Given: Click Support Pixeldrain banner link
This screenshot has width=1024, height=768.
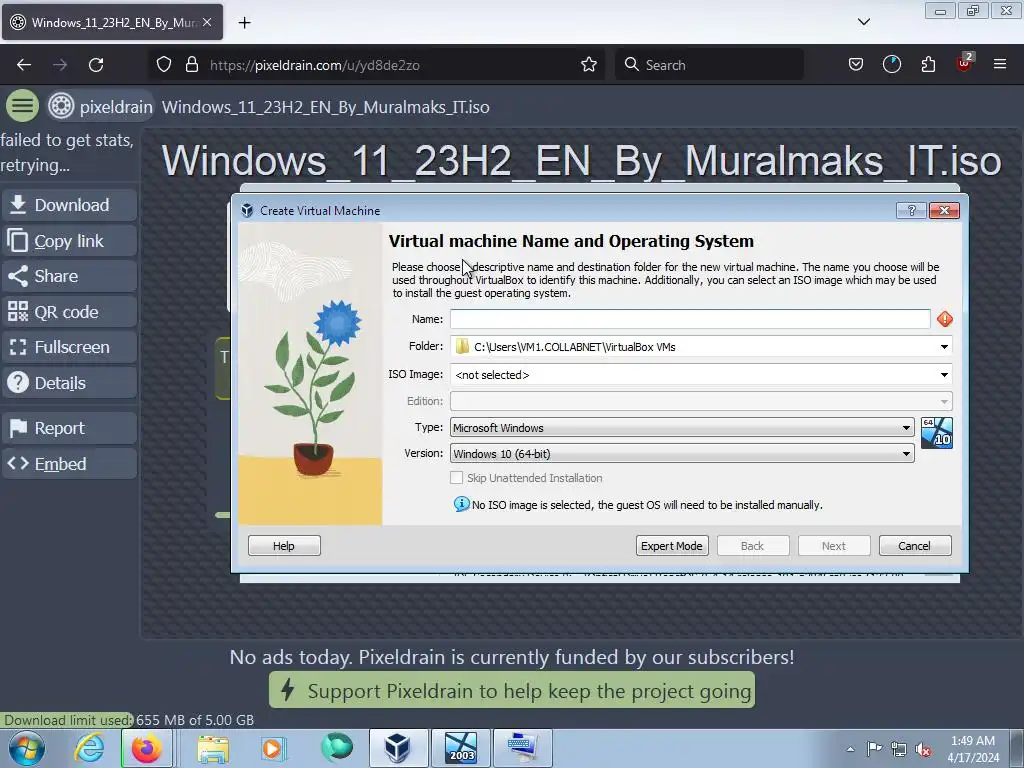Looking at the screenshot, I should (512, 690).
